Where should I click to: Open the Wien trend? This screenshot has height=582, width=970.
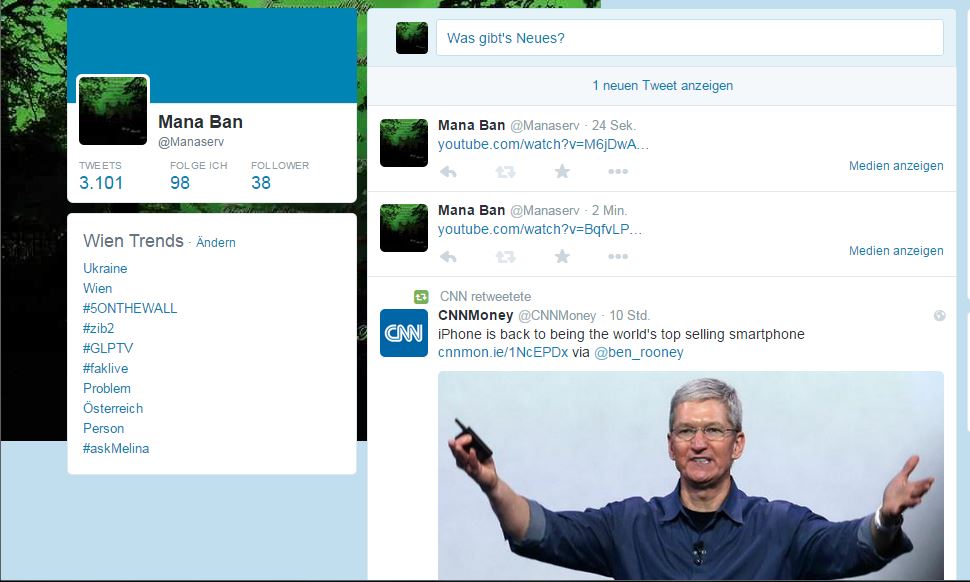98,288
